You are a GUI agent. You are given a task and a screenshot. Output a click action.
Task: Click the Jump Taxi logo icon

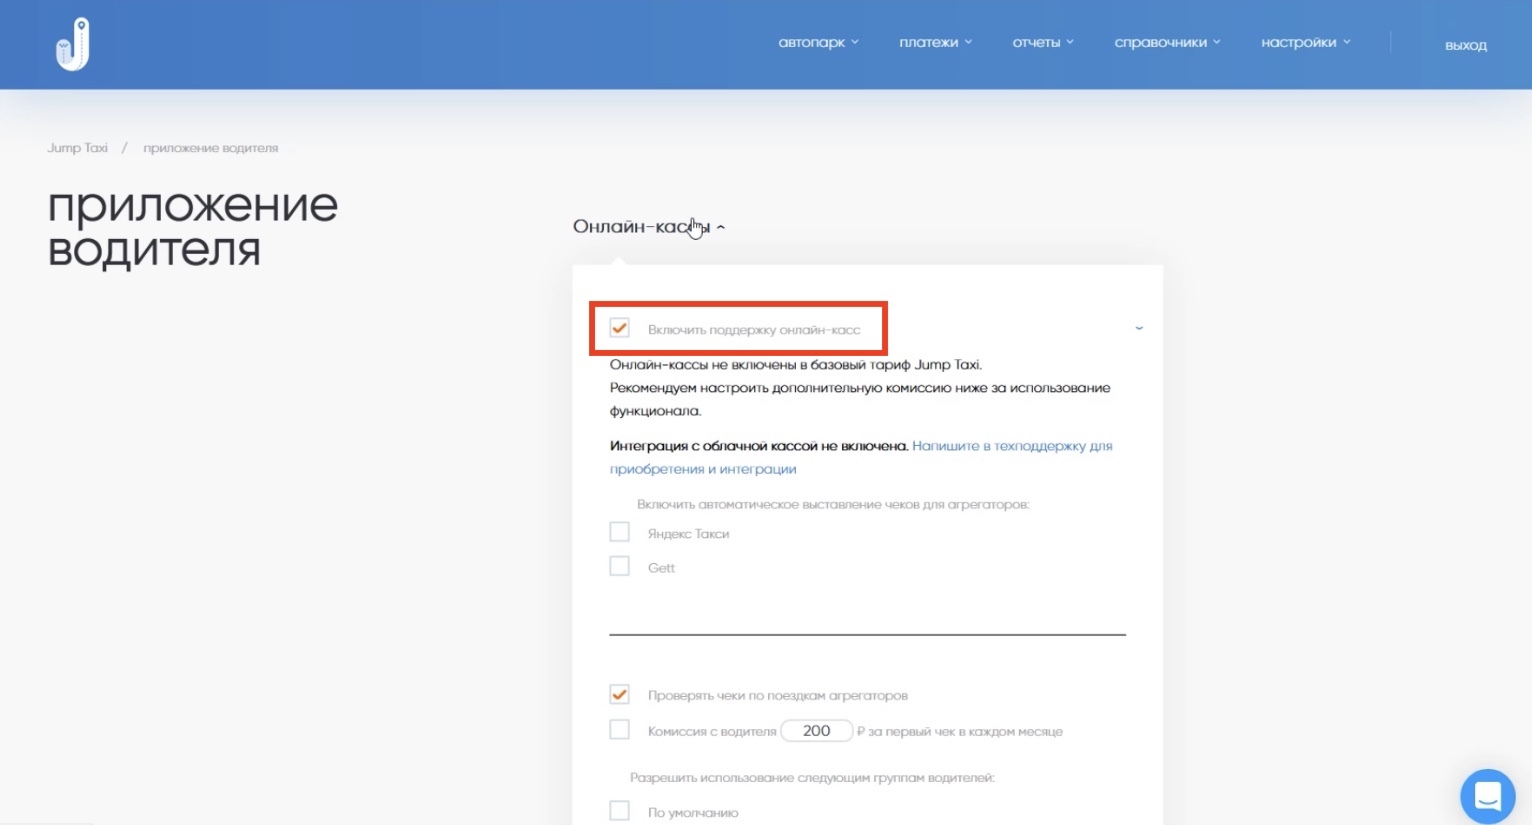72,44
